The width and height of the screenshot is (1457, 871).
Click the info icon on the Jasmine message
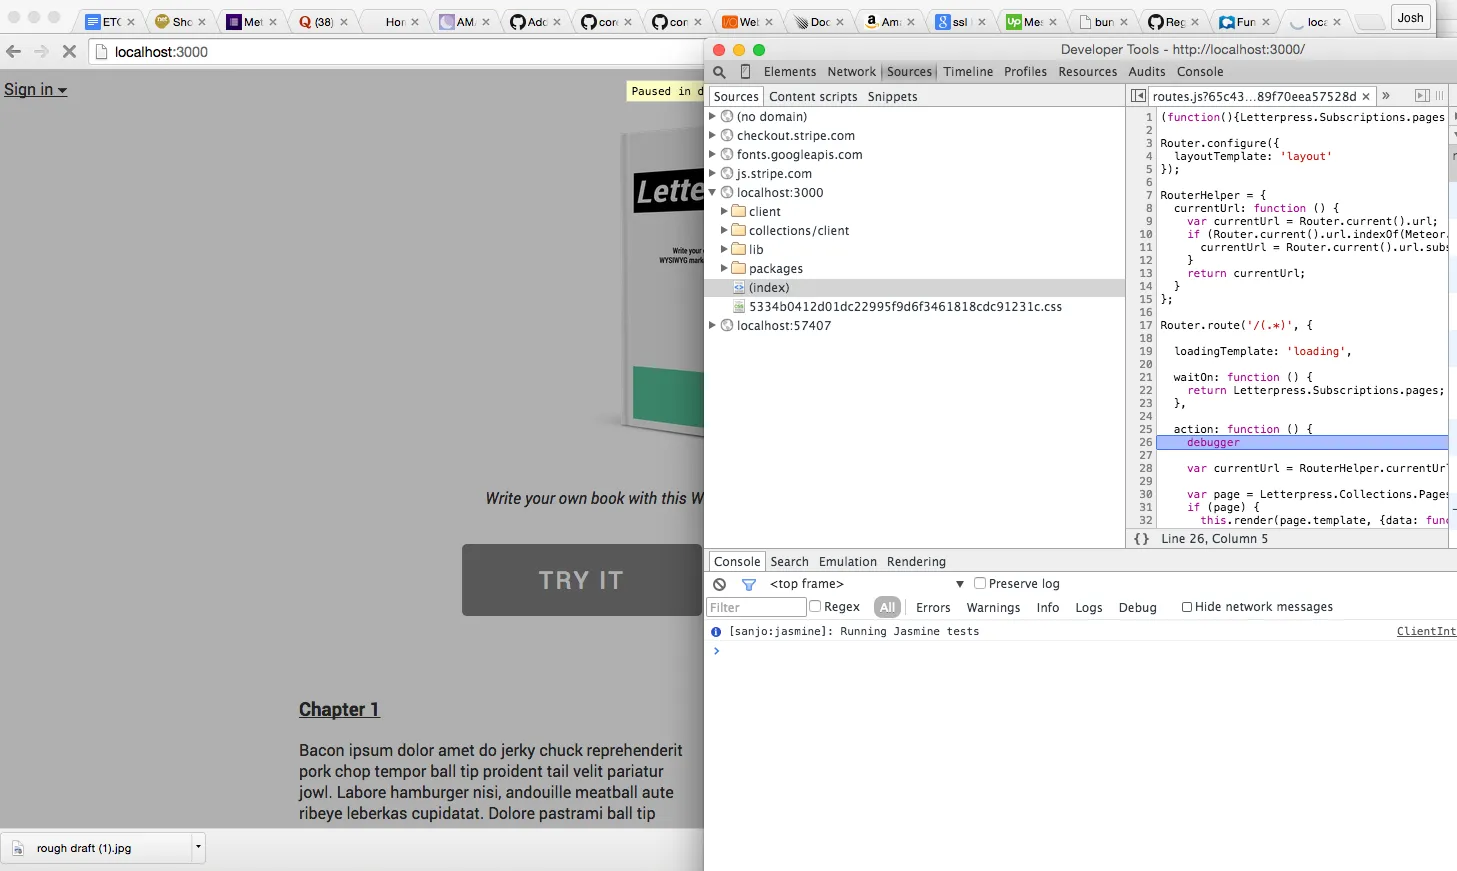(x=716, y=631)
